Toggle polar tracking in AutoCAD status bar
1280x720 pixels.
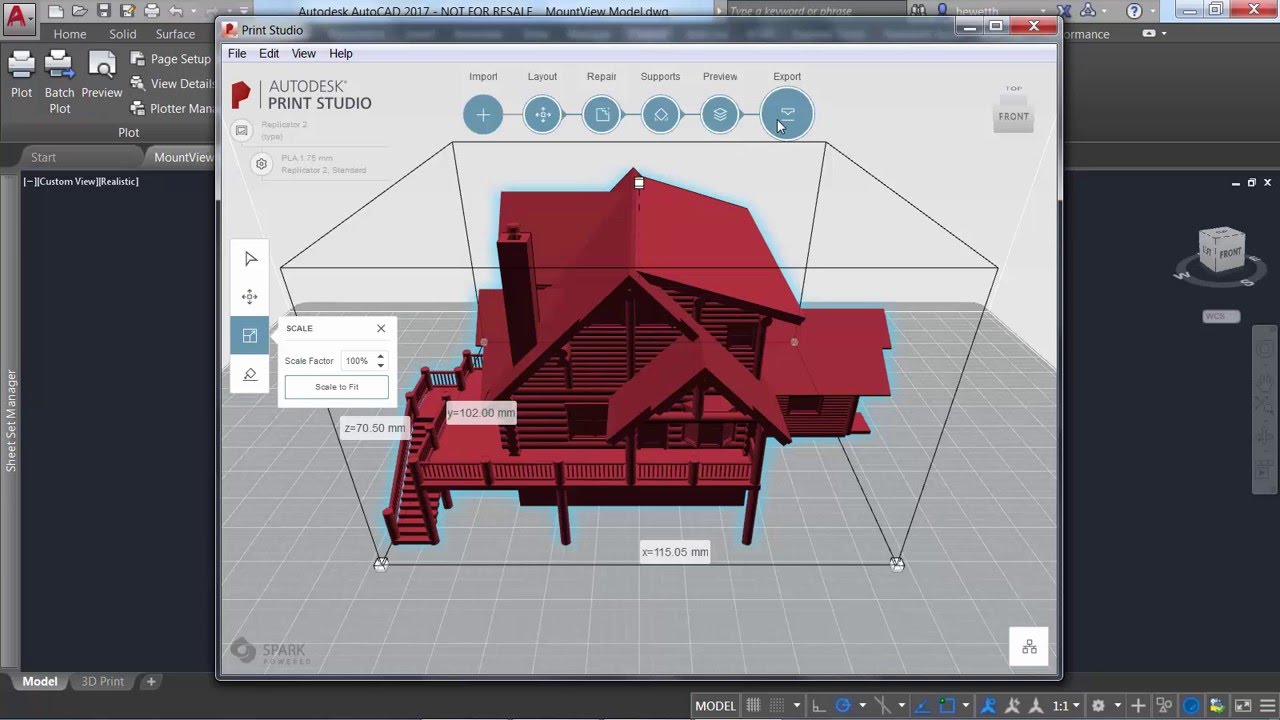[x=842, y=705]
